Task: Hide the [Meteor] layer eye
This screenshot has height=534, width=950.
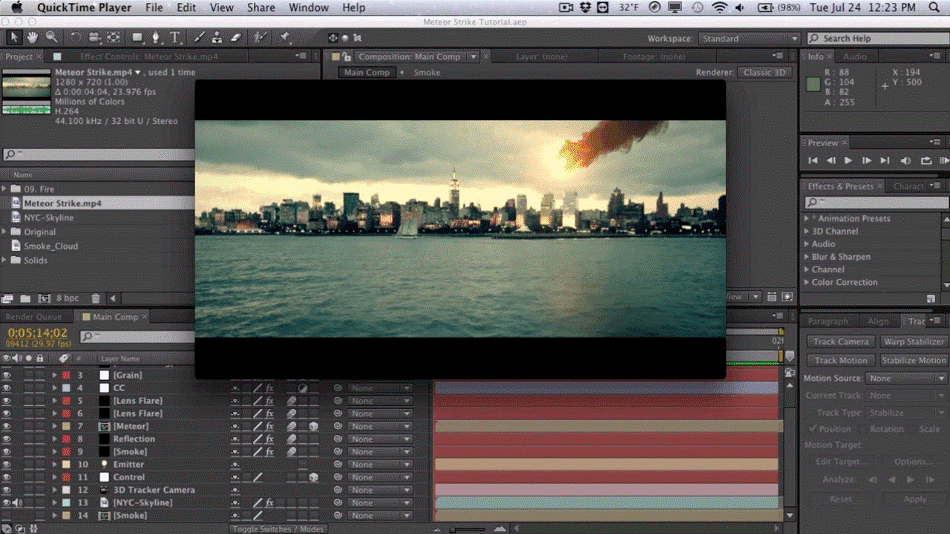Action: coord(7,426)
